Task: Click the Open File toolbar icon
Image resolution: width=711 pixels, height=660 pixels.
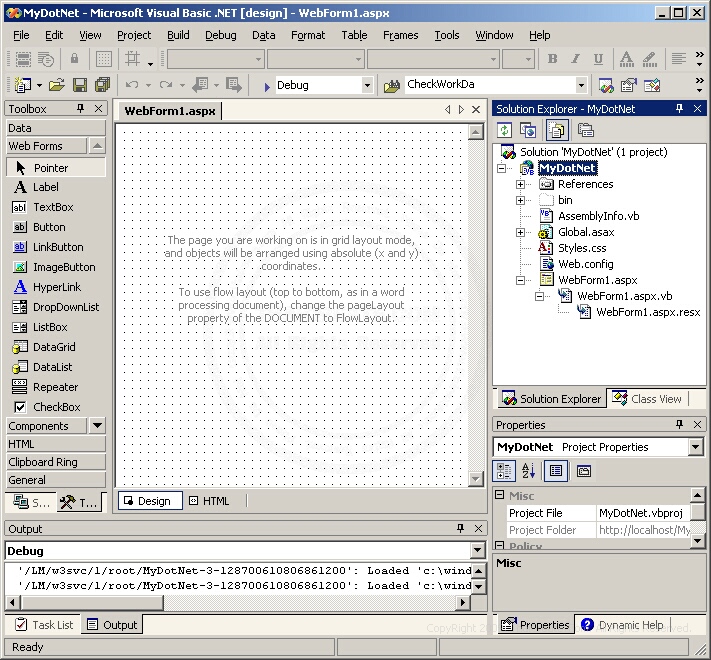Action: tap(57, 85)
